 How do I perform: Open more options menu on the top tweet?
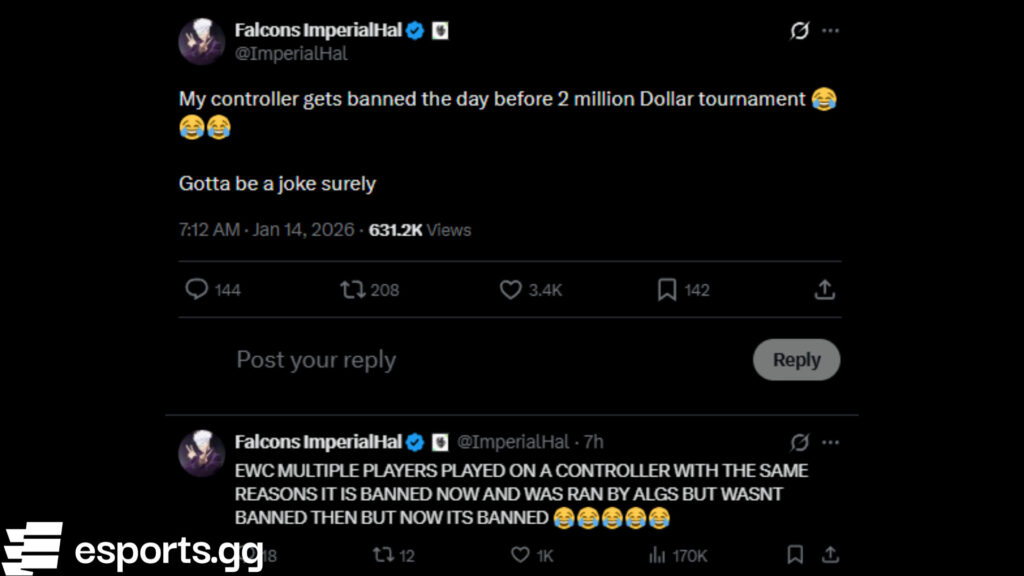click(x=830, y=31)
